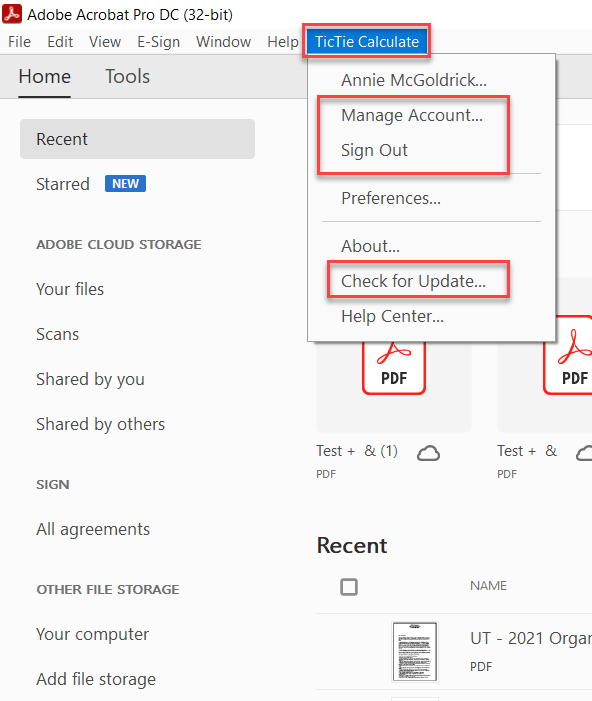
Task: Click the NEW badge next to Starred
Action: (x=125, y=183)
